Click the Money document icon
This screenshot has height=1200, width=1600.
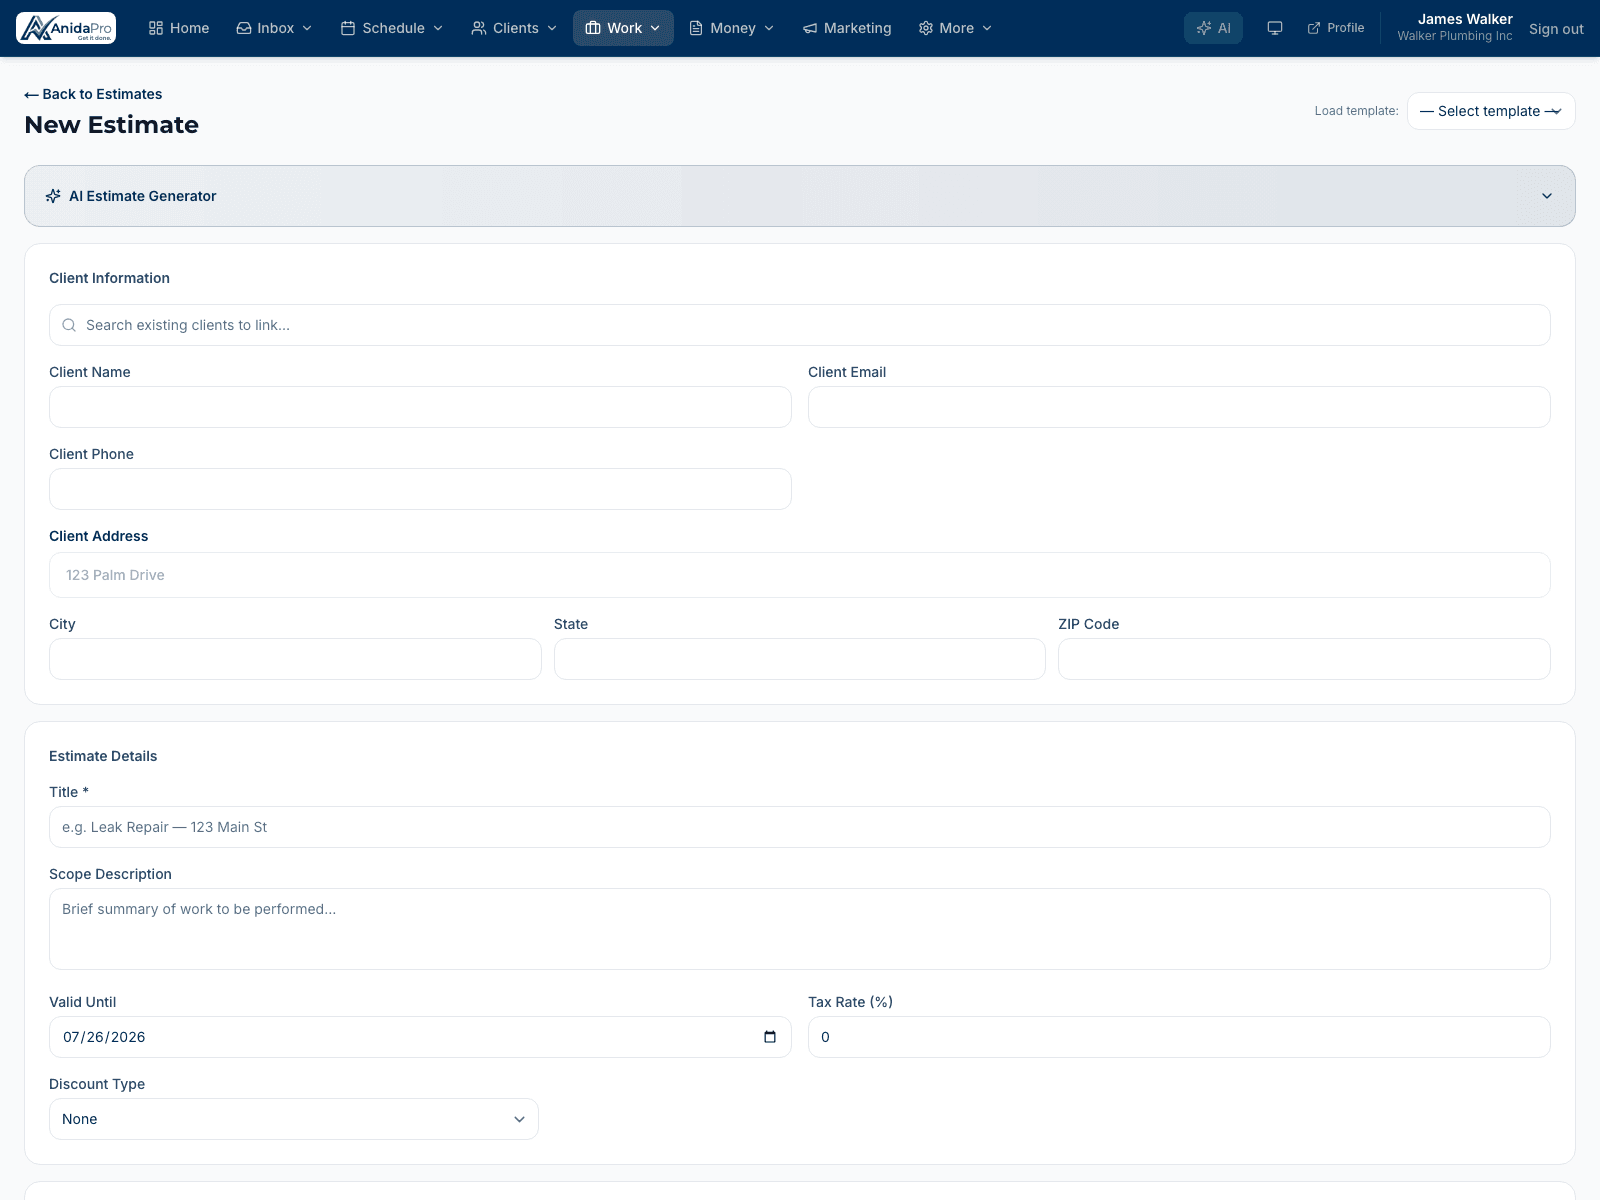(696, 28)
